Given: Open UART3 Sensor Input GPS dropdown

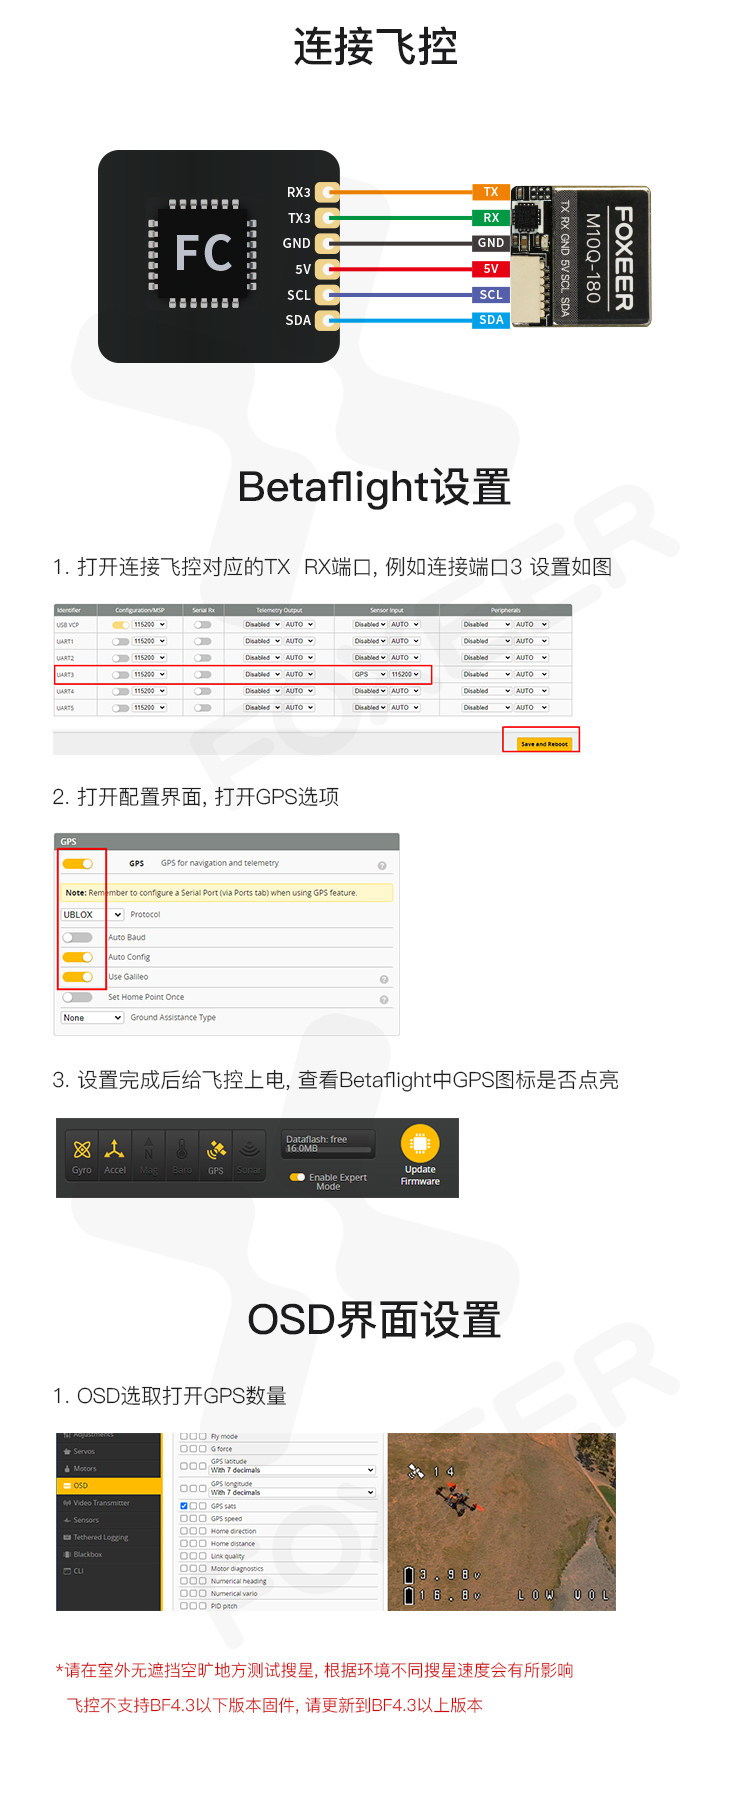Looking at the screenshot, I should [369, 675].
